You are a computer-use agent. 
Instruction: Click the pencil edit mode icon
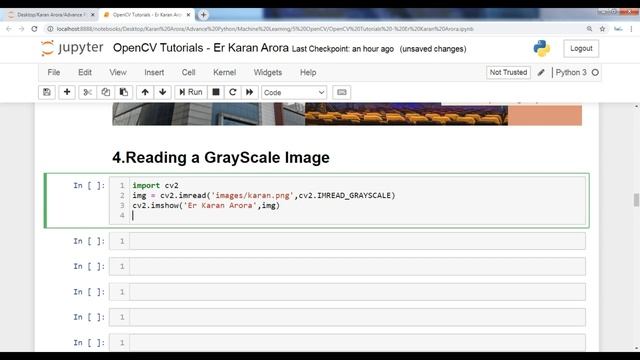[541, 73]
